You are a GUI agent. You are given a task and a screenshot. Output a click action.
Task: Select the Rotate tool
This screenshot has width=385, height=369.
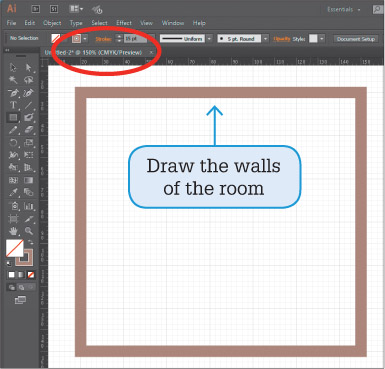coord(13,143)
